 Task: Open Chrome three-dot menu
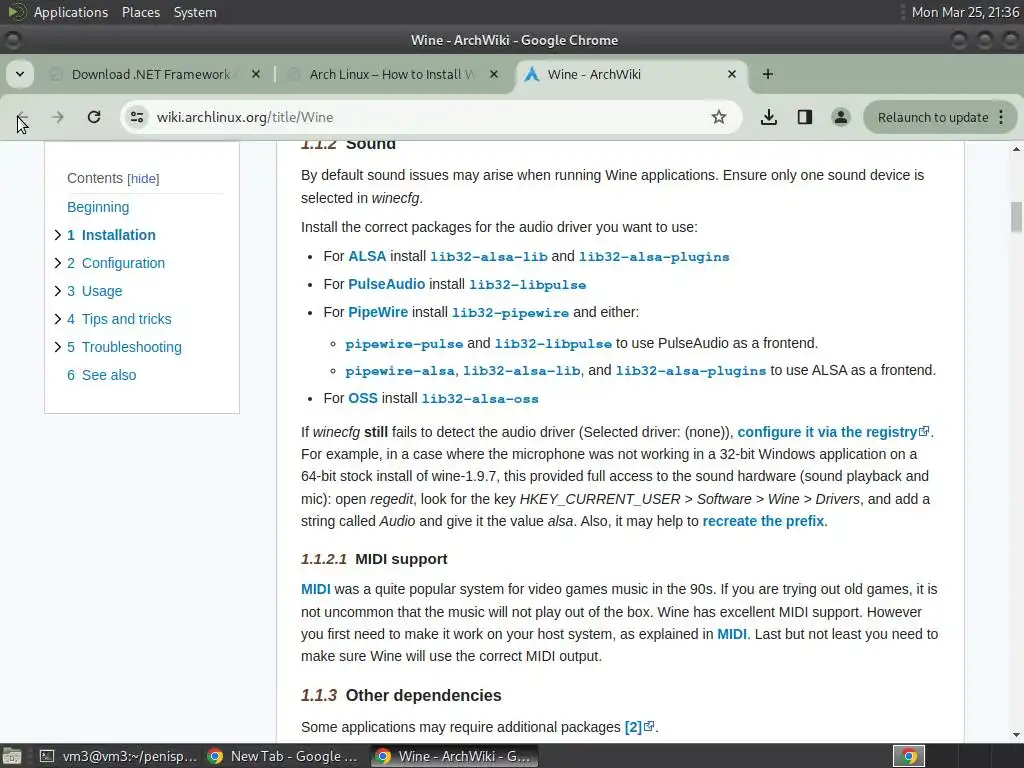(1001, 117)
